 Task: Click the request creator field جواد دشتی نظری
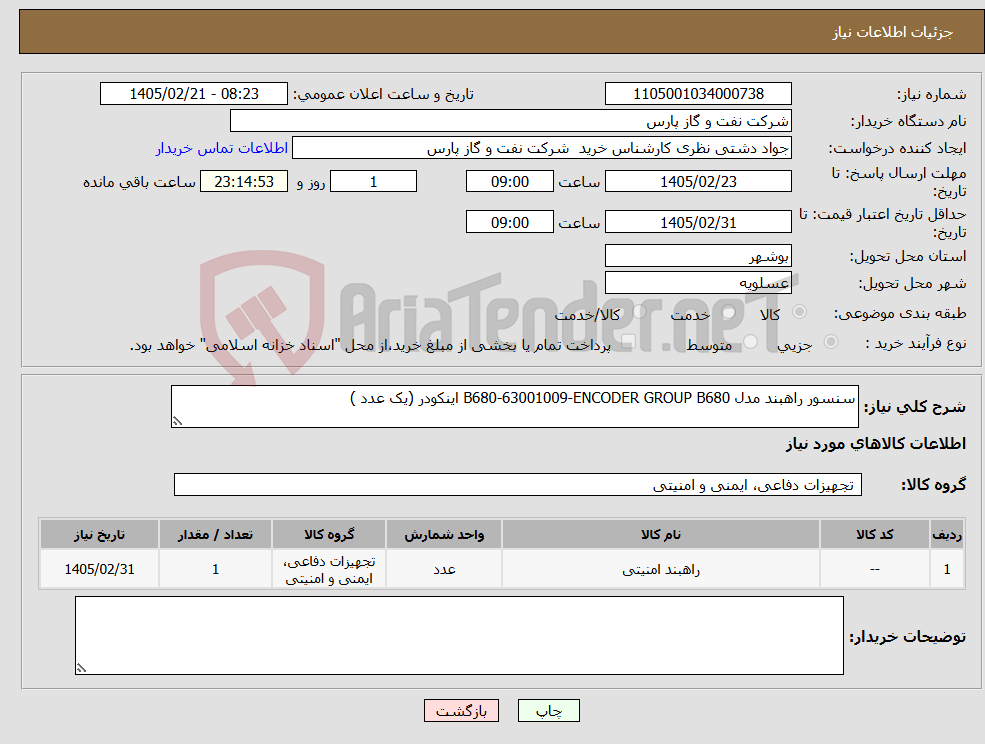point(541,148)
